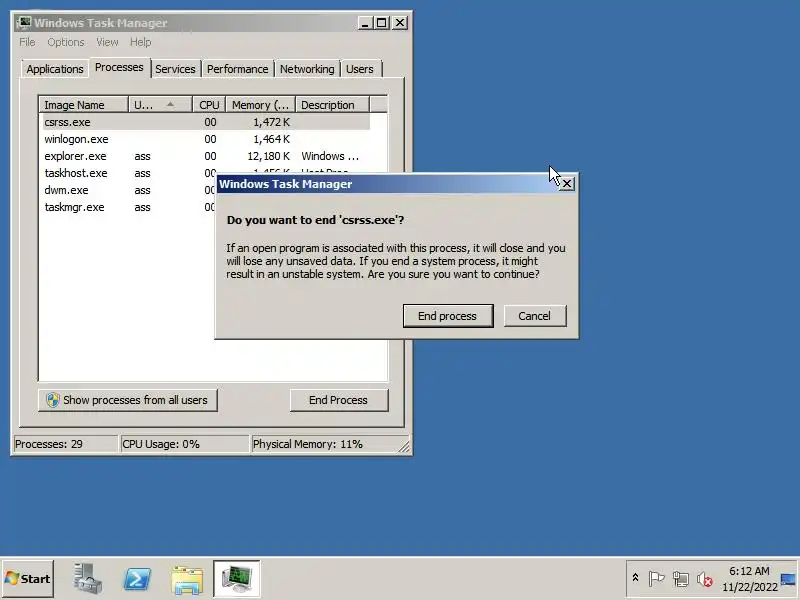Click the 12,180 K memory value
This screenshot has width=800, height=600.
click(269, 156)
